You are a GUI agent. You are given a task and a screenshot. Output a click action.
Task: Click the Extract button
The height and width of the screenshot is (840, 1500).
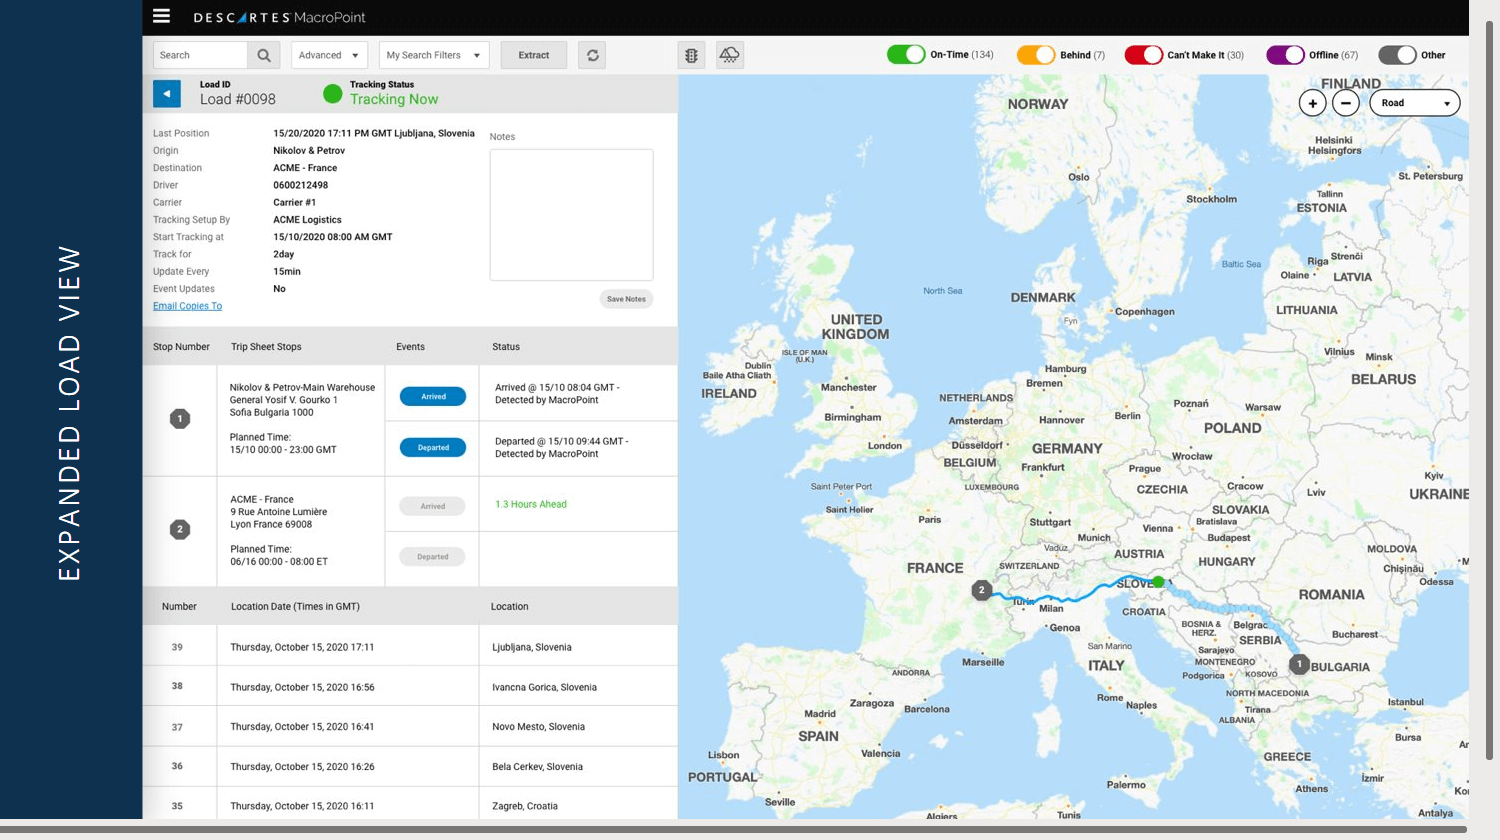point(534,55)
